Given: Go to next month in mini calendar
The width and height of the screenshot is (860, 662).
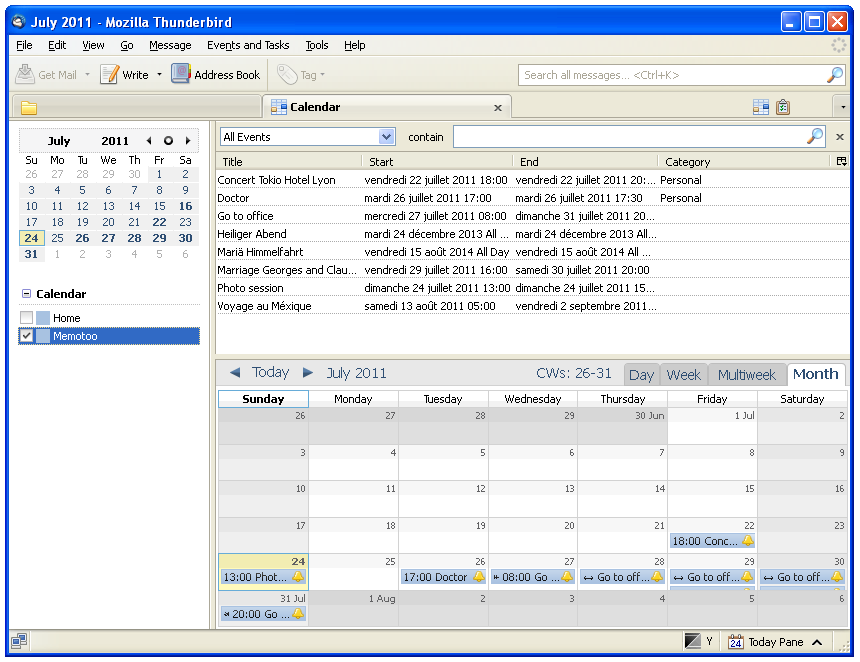Looking at the screenshot, I should [188, 141].
